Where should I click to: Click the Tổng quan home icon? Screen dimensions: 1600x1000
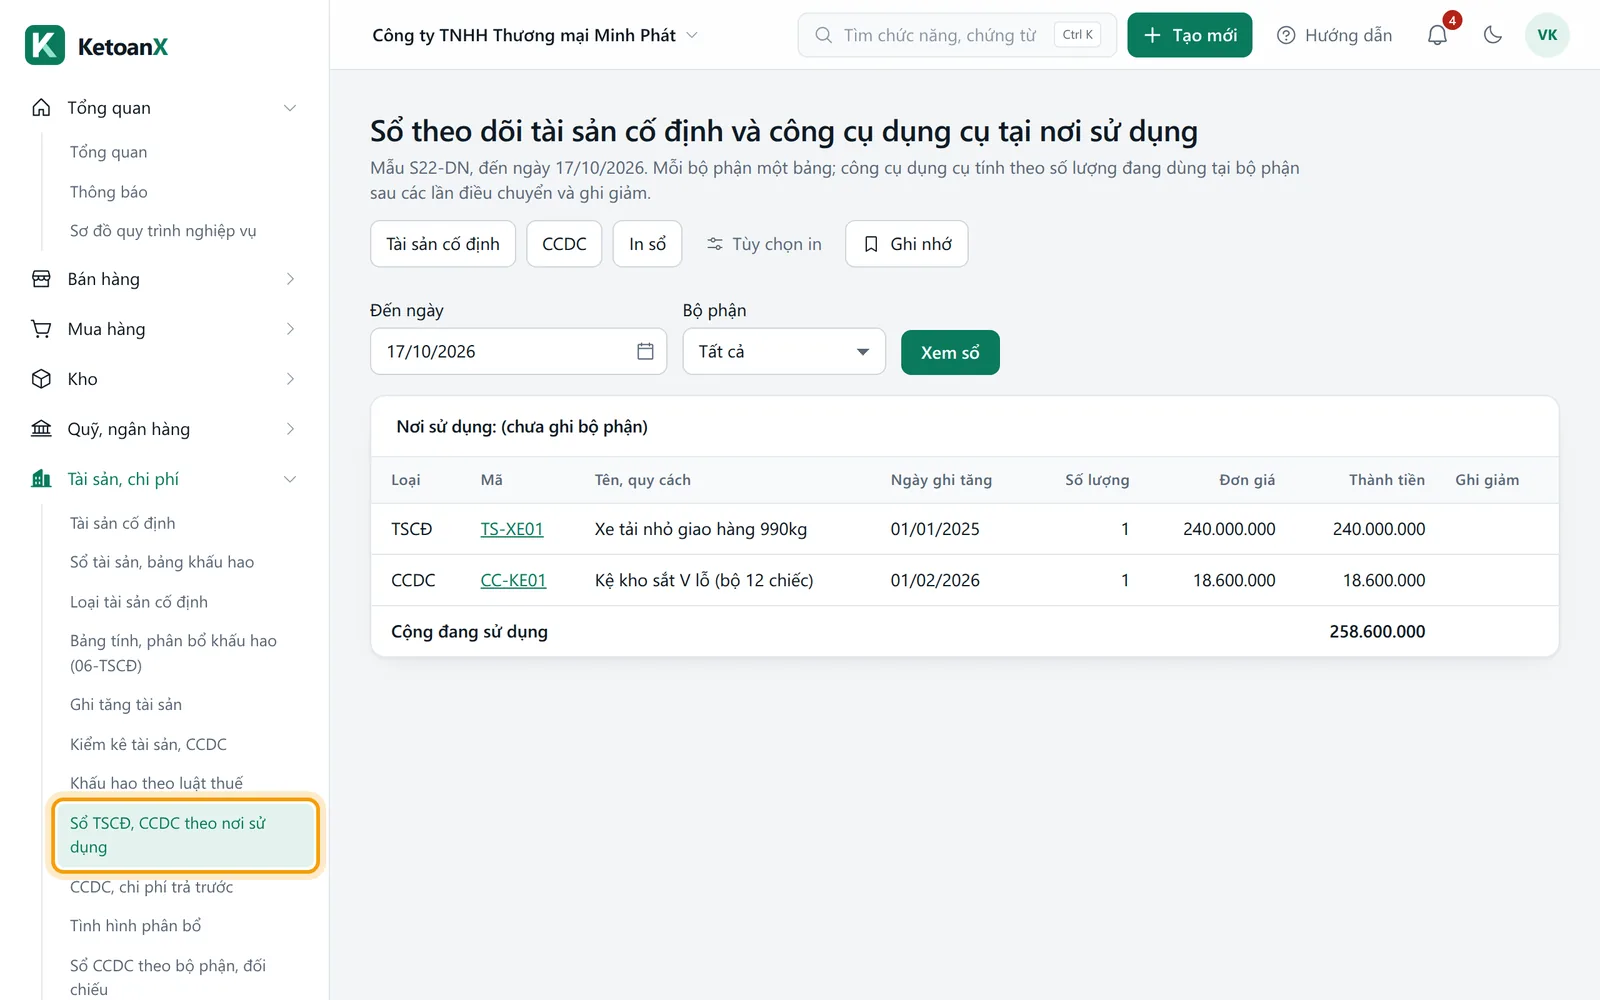tap(41, 107)
